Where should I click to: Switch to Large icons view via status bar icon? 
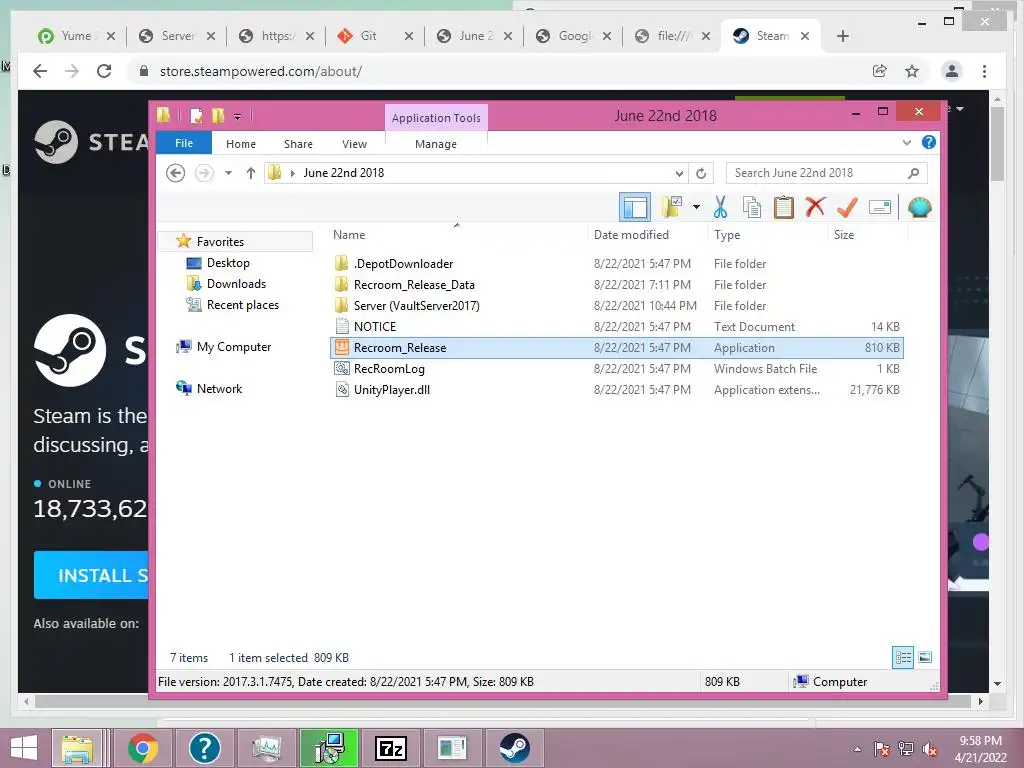point(925,657)
